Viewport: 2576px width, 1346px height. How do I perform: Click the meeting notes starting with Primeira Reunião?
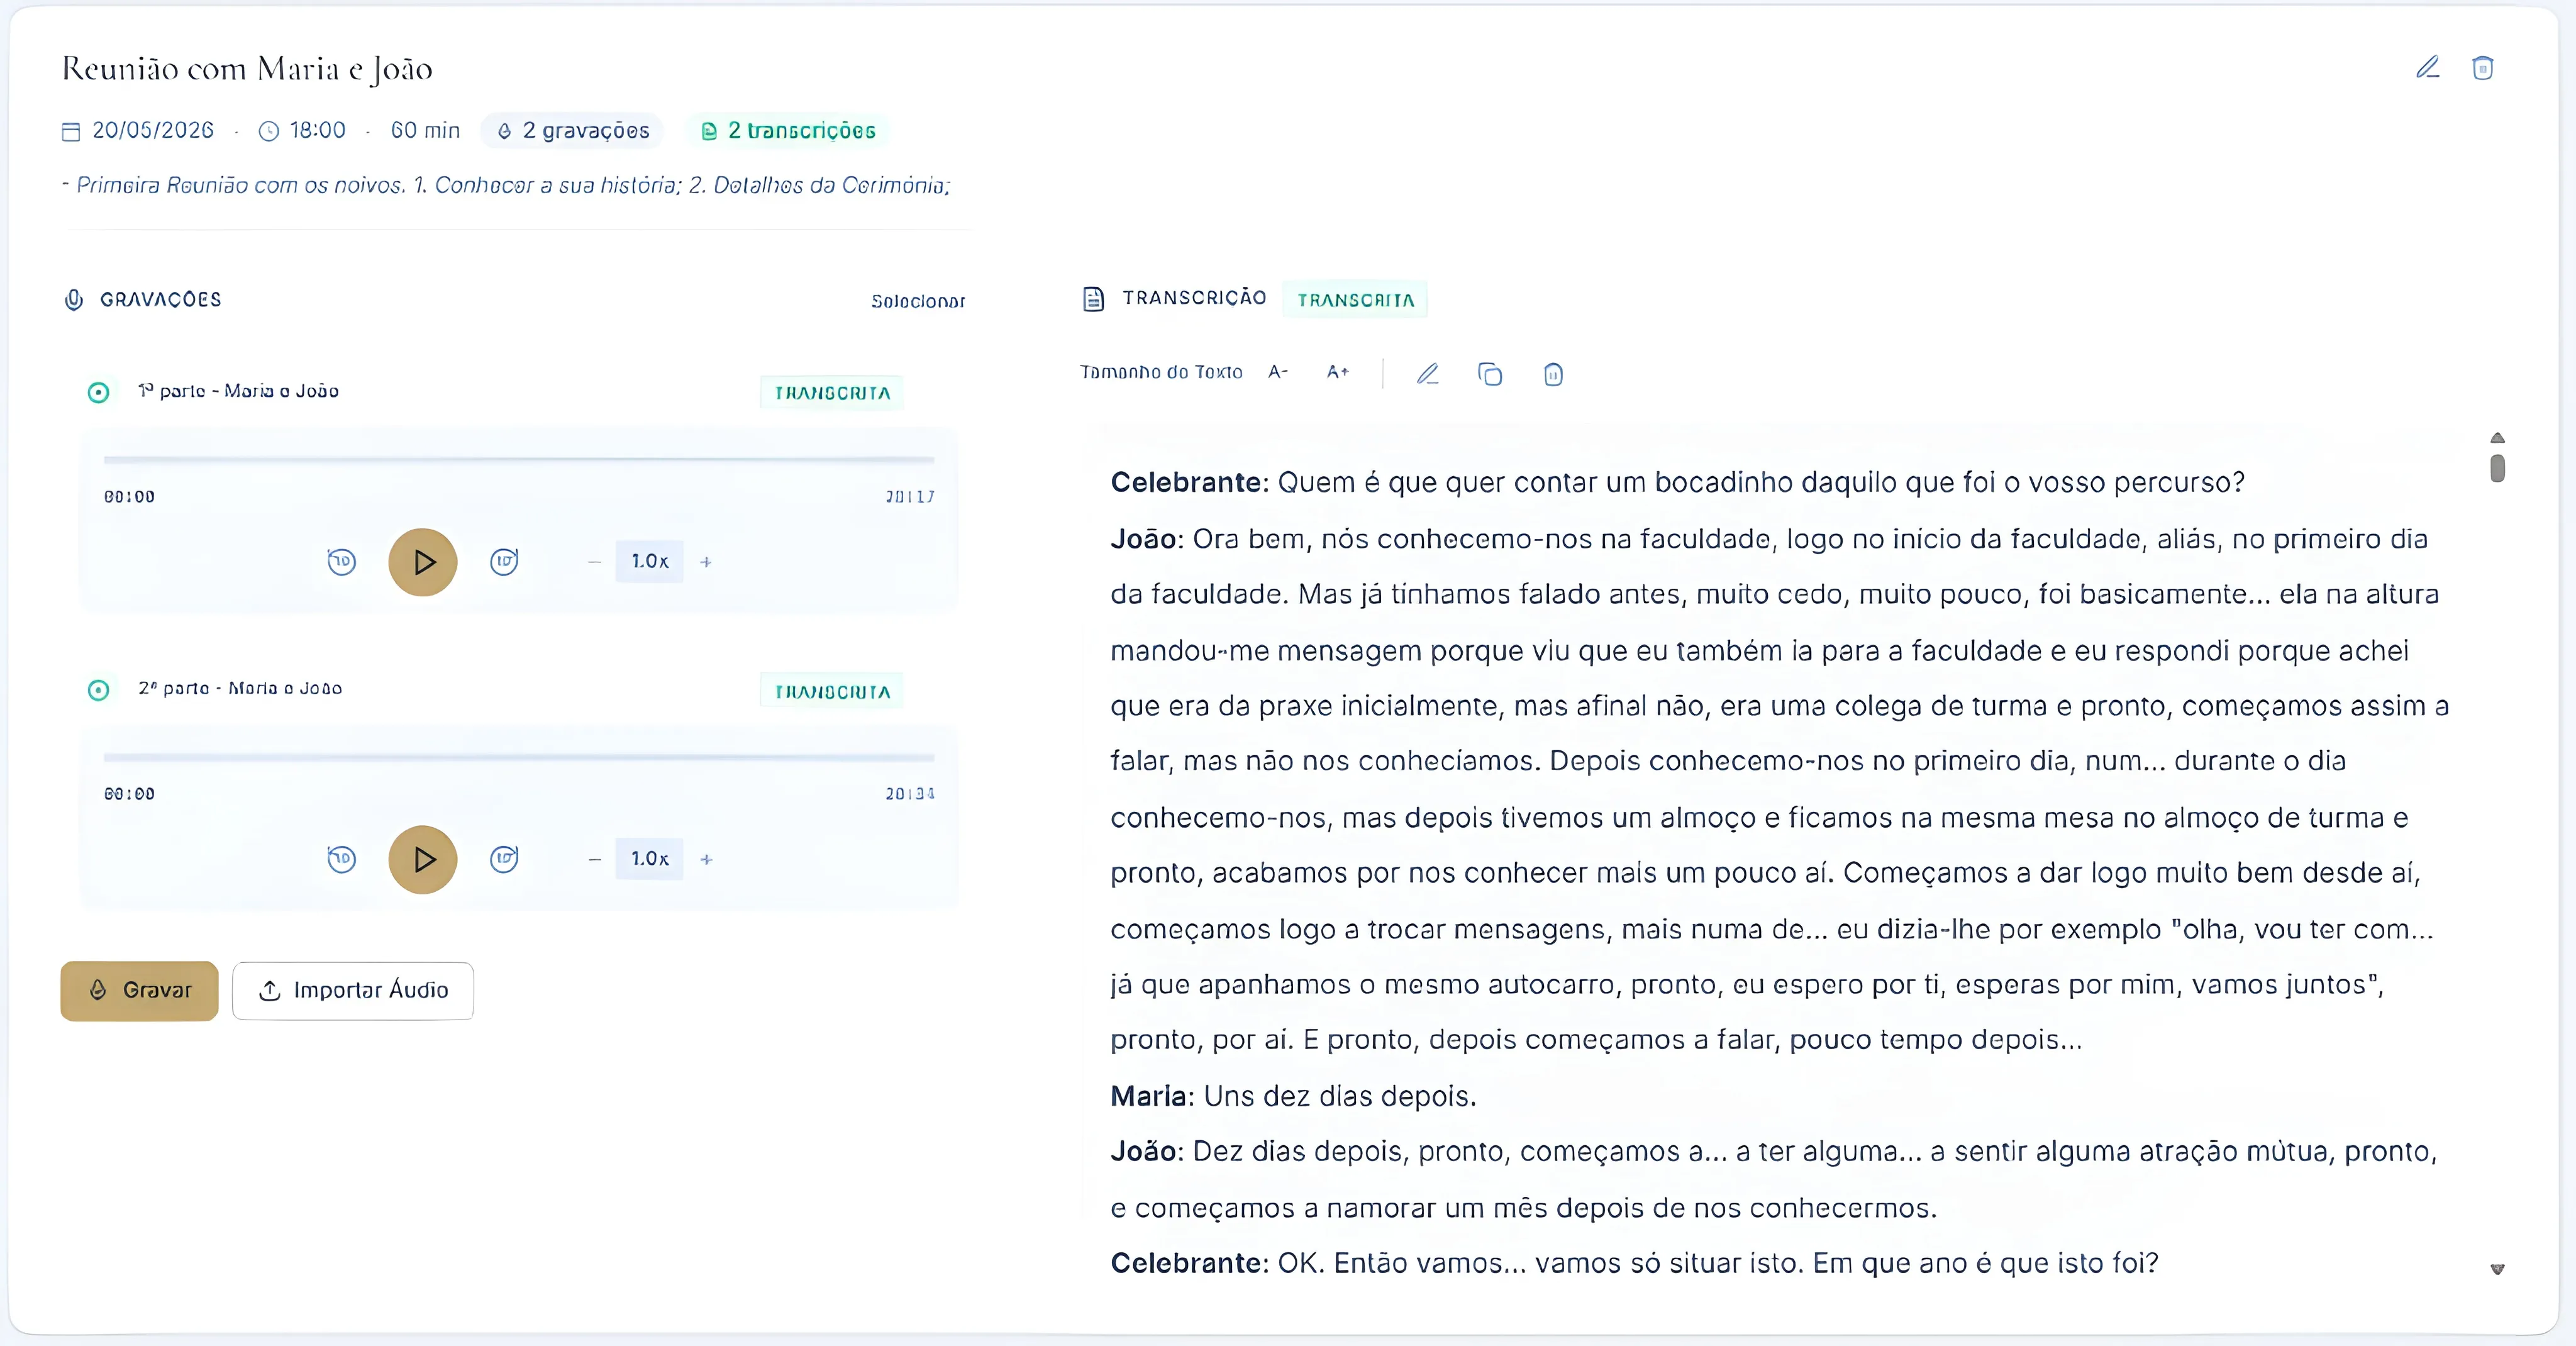506,185
